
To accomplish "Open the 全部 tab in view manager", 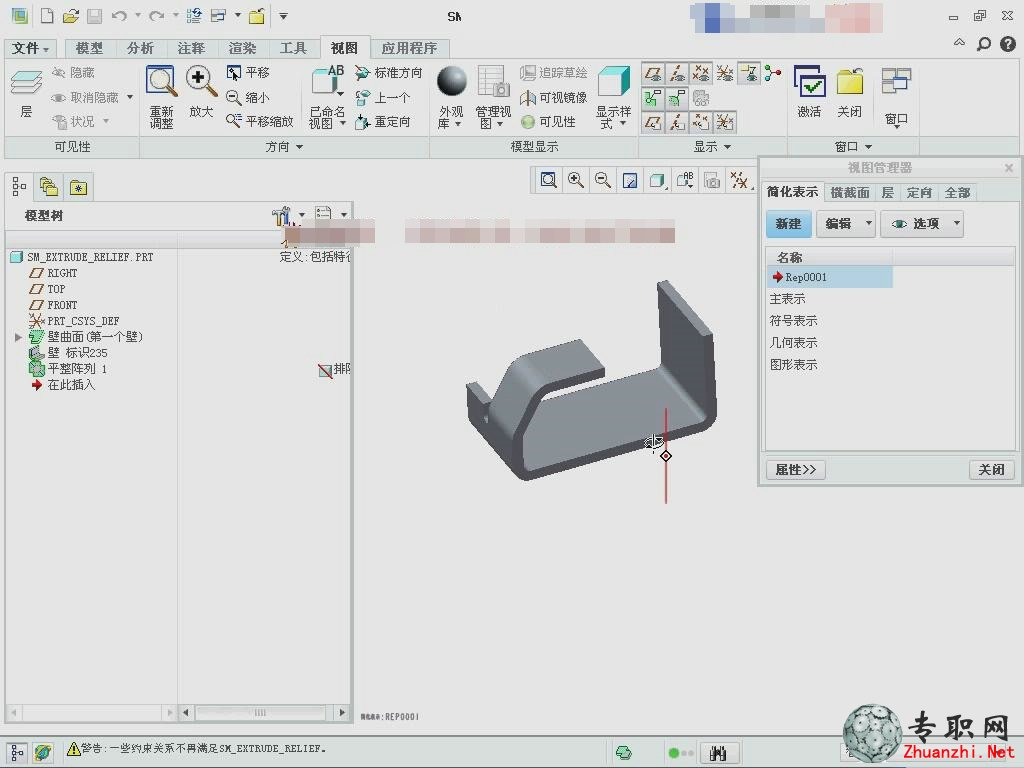I will click(957, 193).
